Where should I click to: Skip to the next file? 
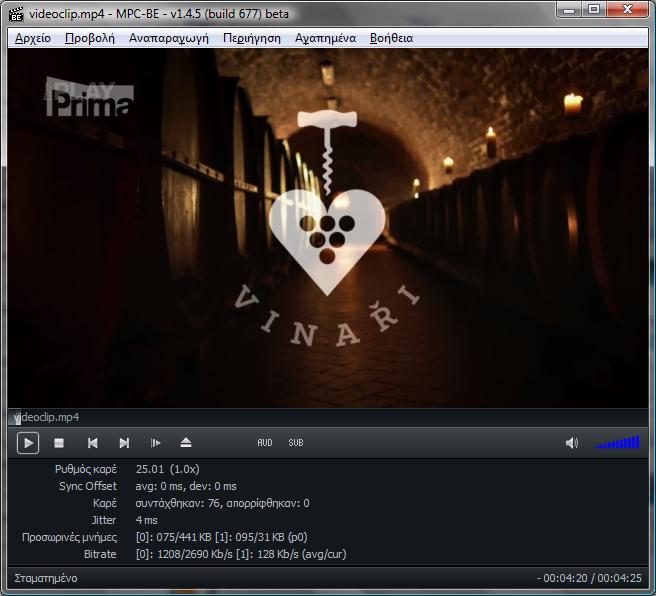coord(124,443)
